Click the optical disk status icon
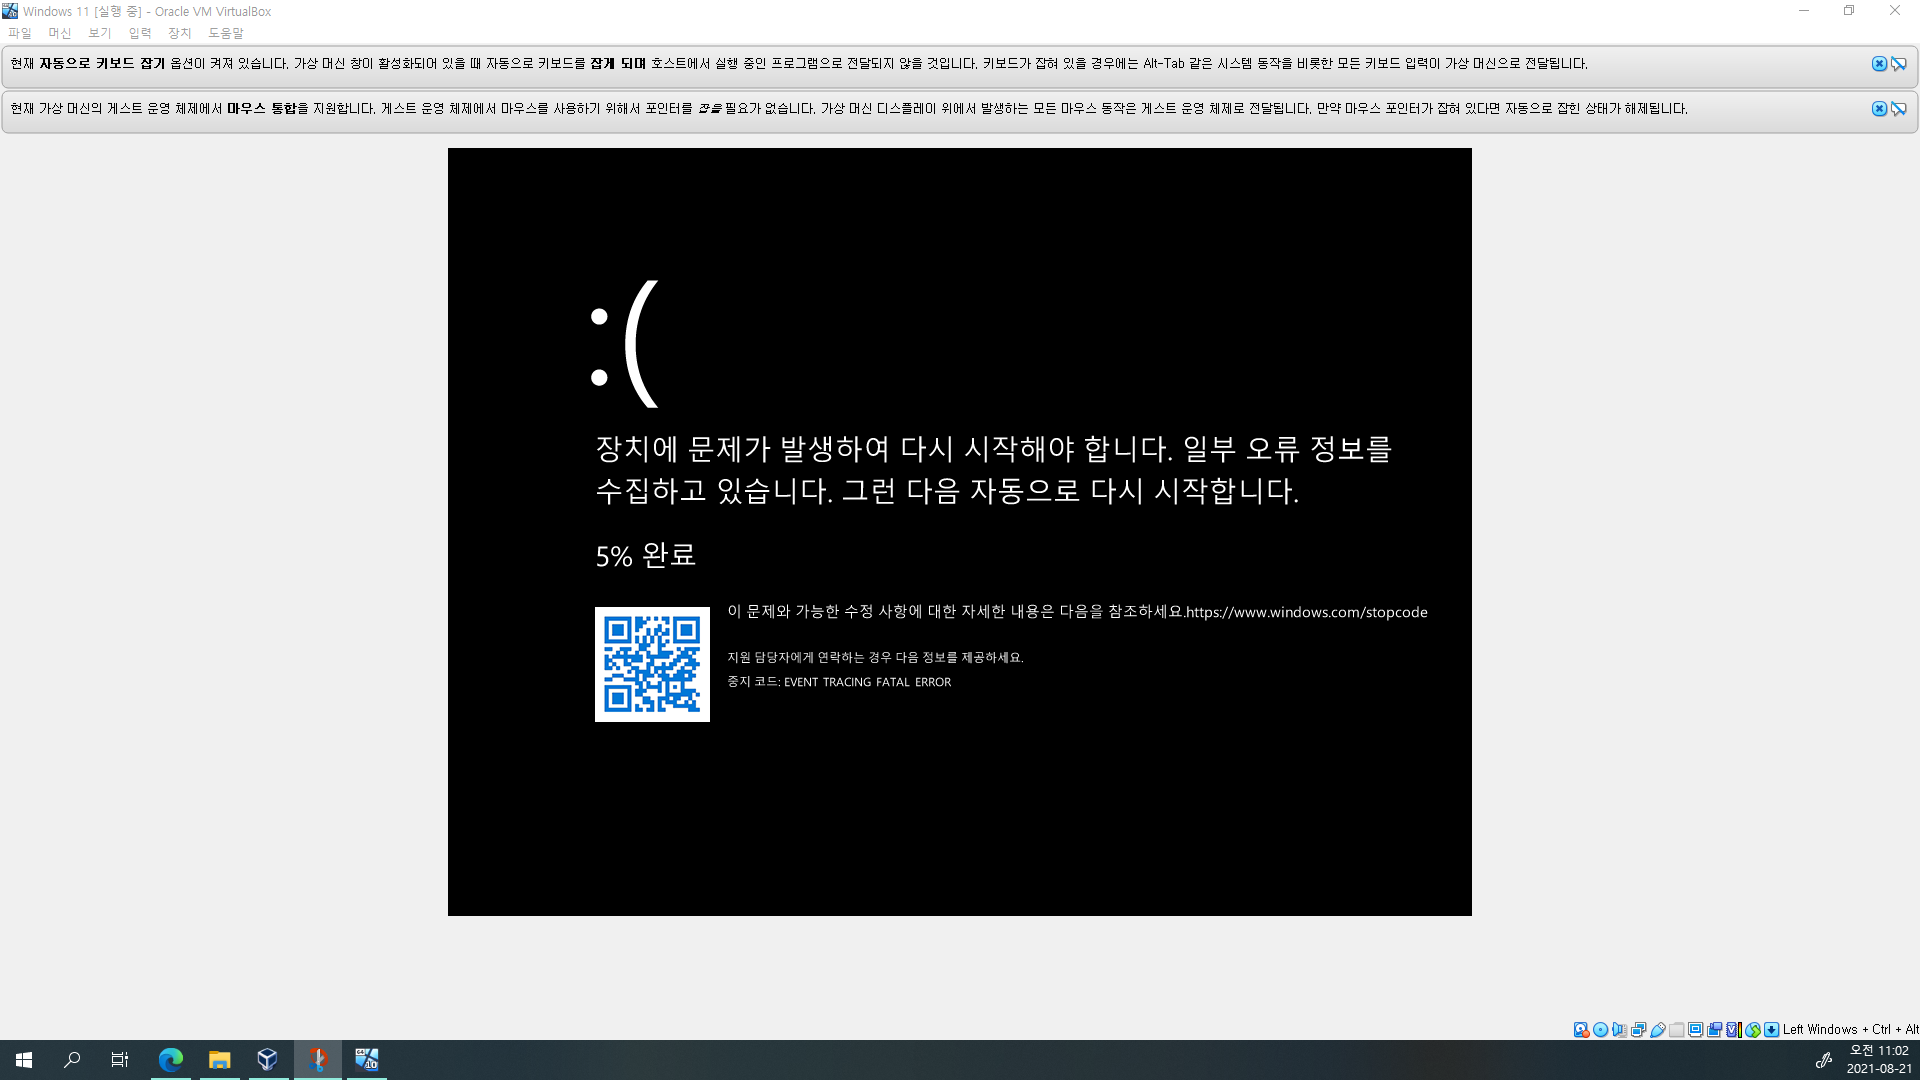 pos(1600,1029)
